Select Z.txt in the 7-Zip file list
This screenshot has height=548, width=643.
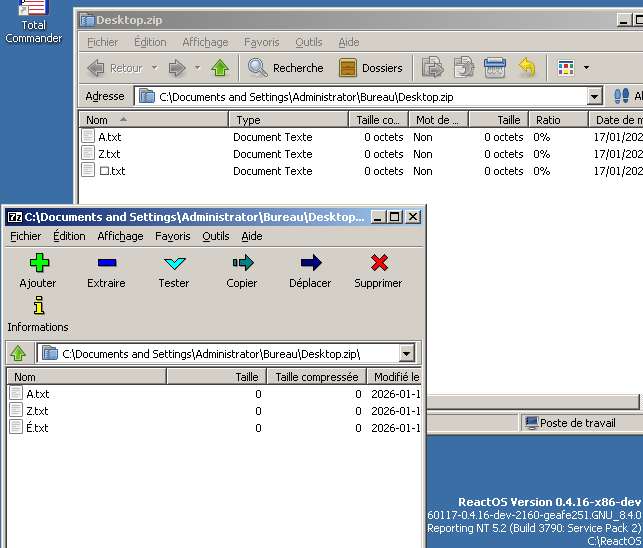click(38, 411)
